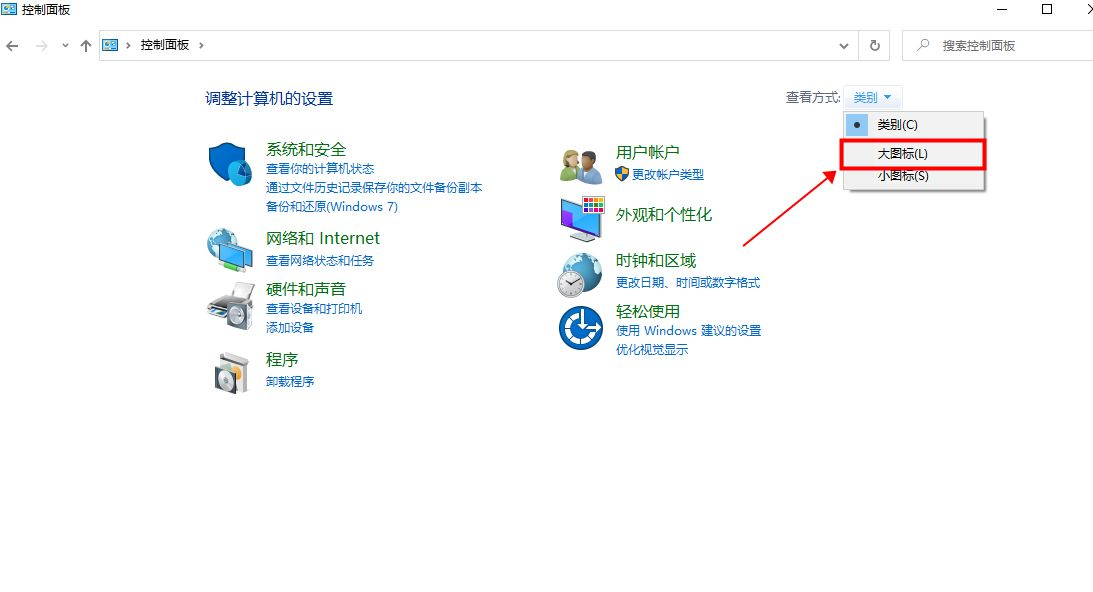Open the 外观和个性化 category link

pyautogui.click(x=664, y=215)
